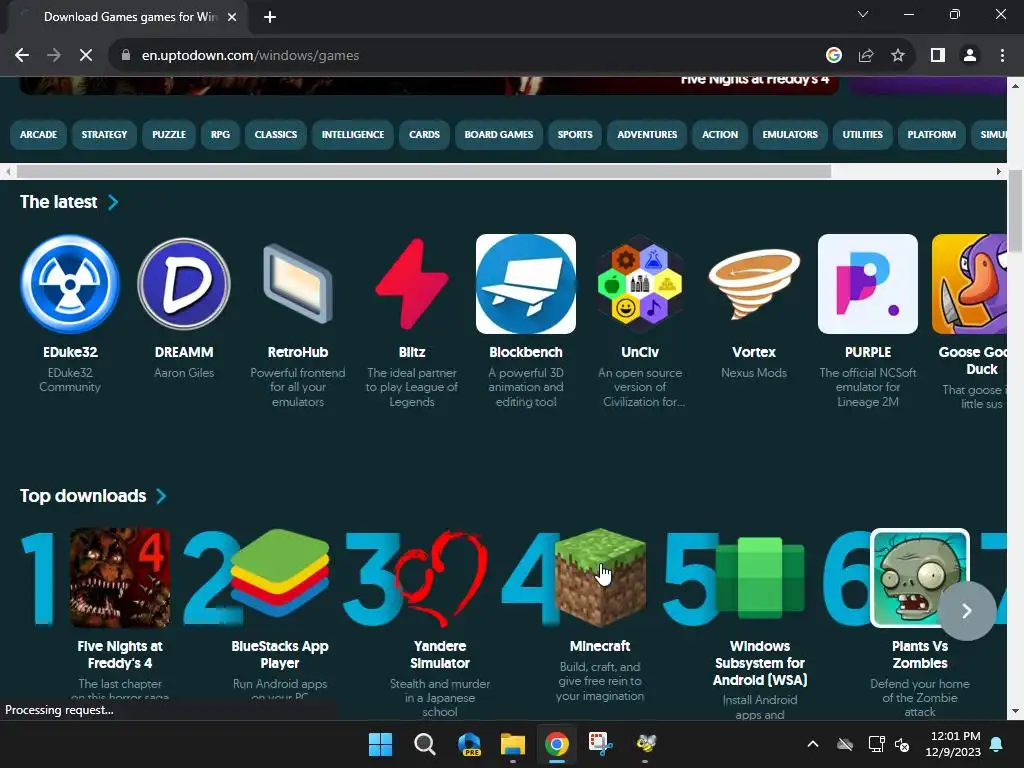Screen dimensions: 1024x768
Task: Select the CARDS category
Action: point(424,135)
